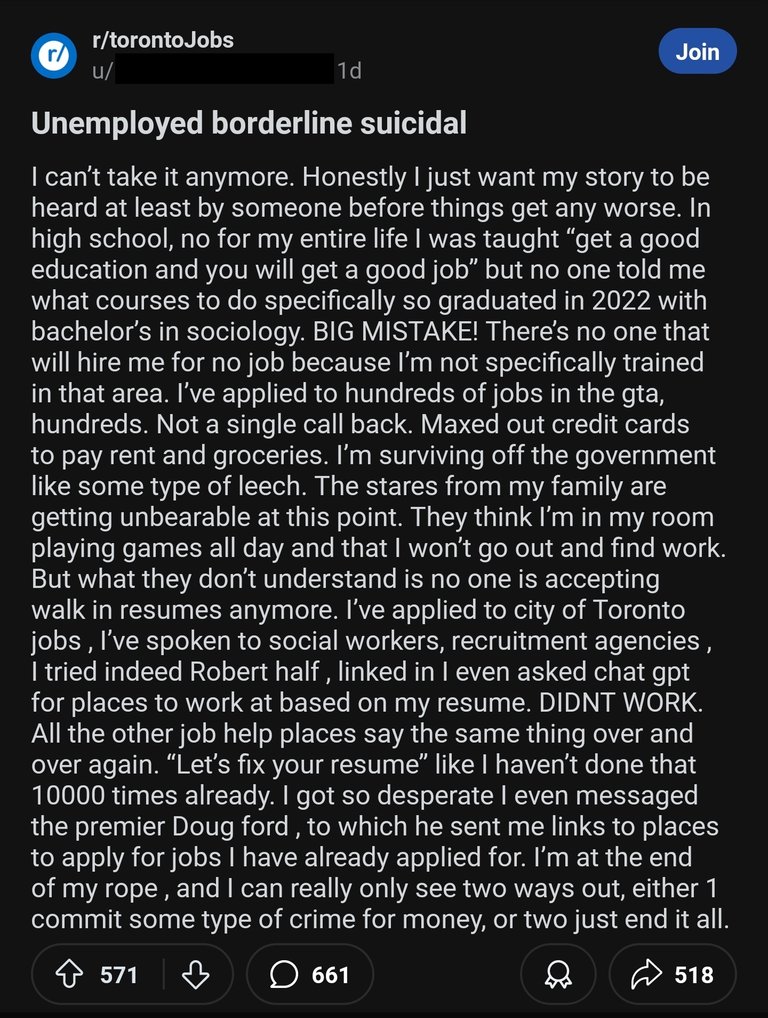Downvote the post with the down arrow
This screenshot has width=768, height=1018.
point(195,974)
